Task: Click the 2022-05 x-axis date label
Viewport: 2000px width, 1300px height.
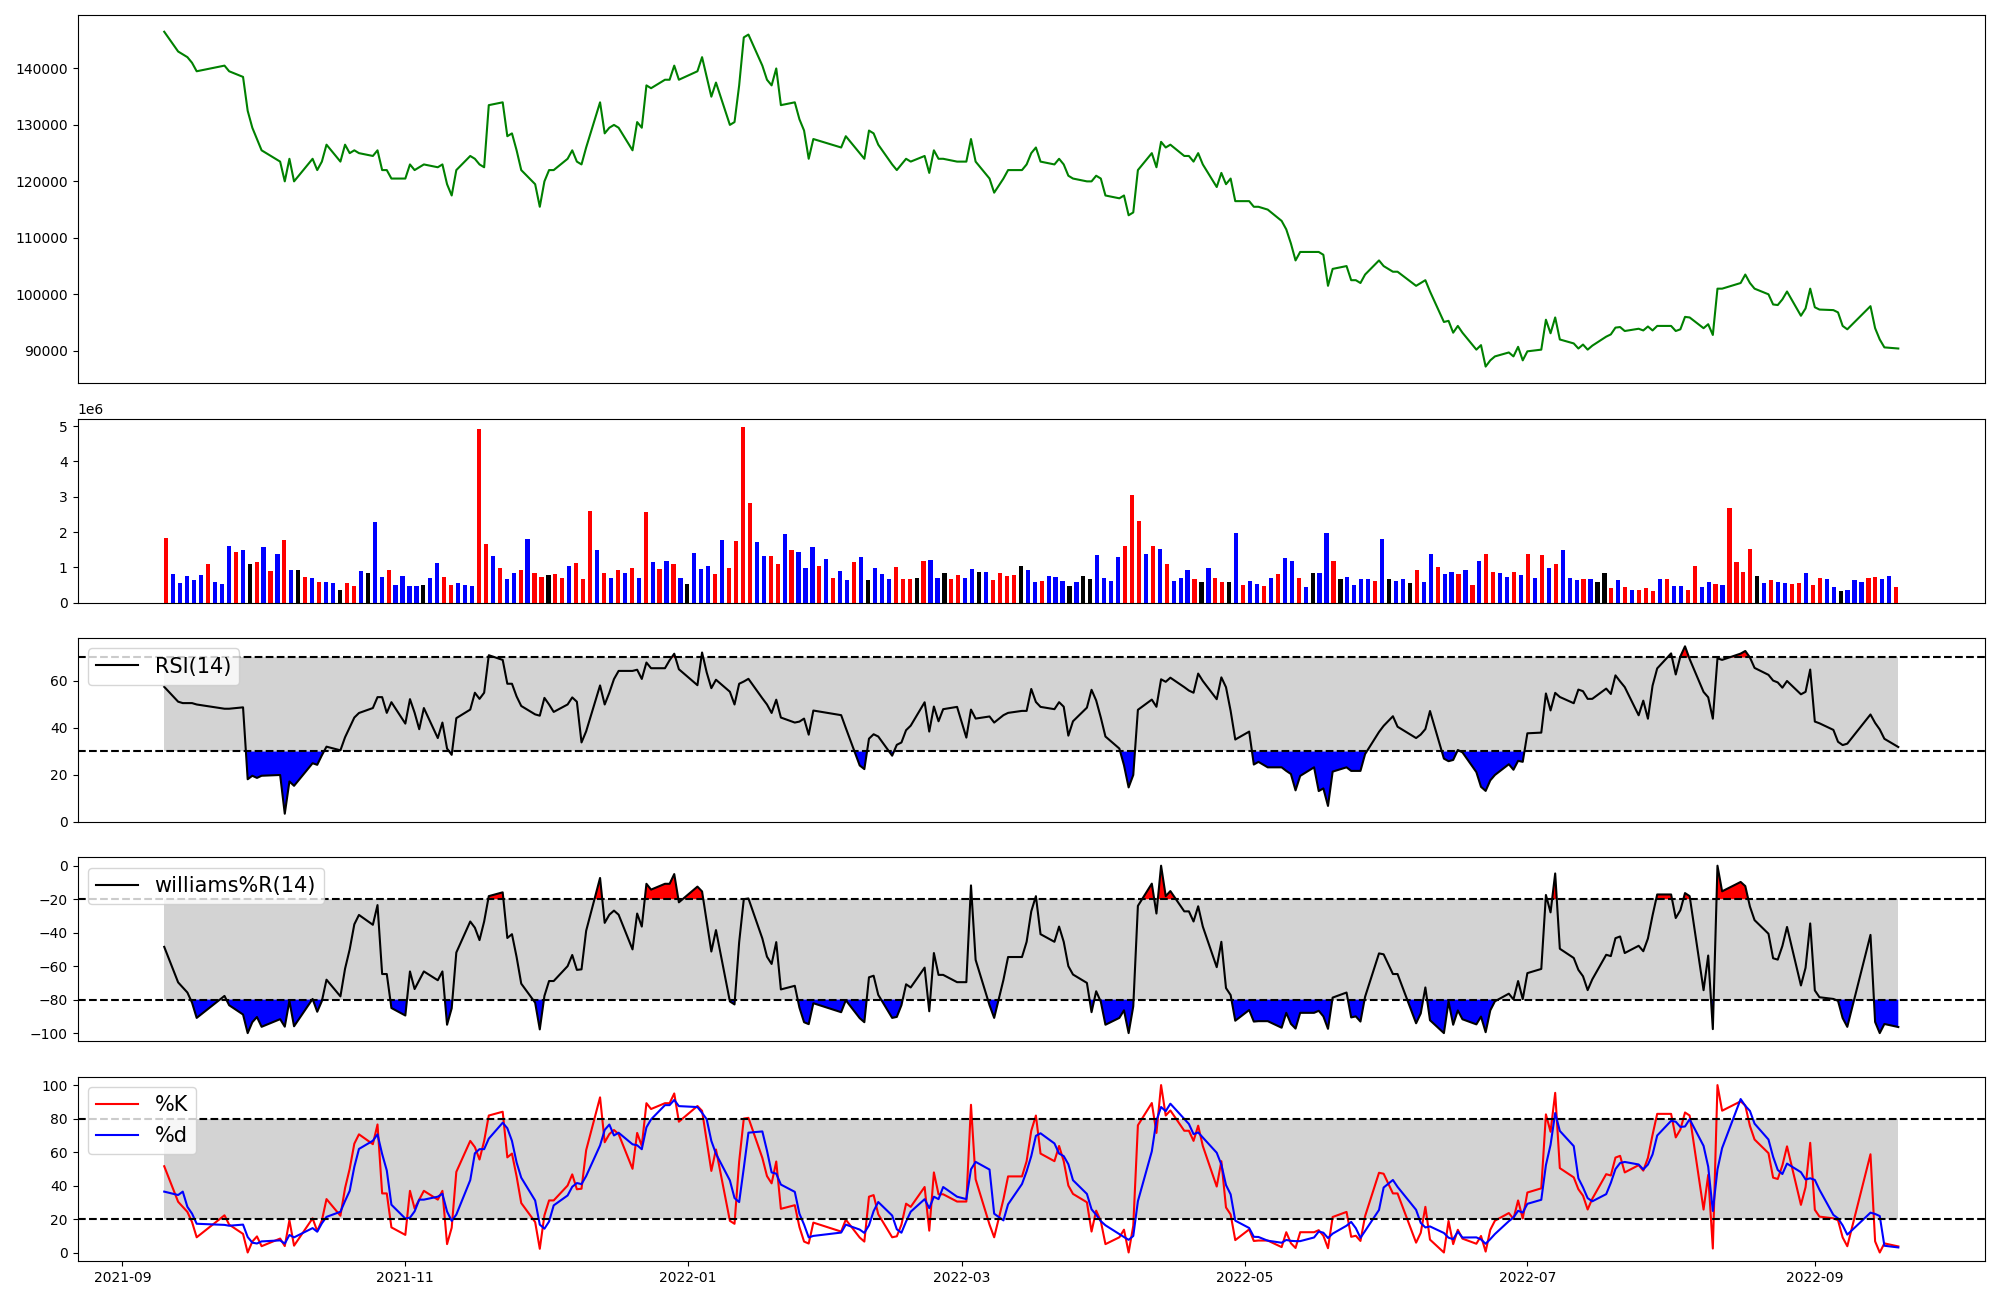Action: [1245, 1277]
